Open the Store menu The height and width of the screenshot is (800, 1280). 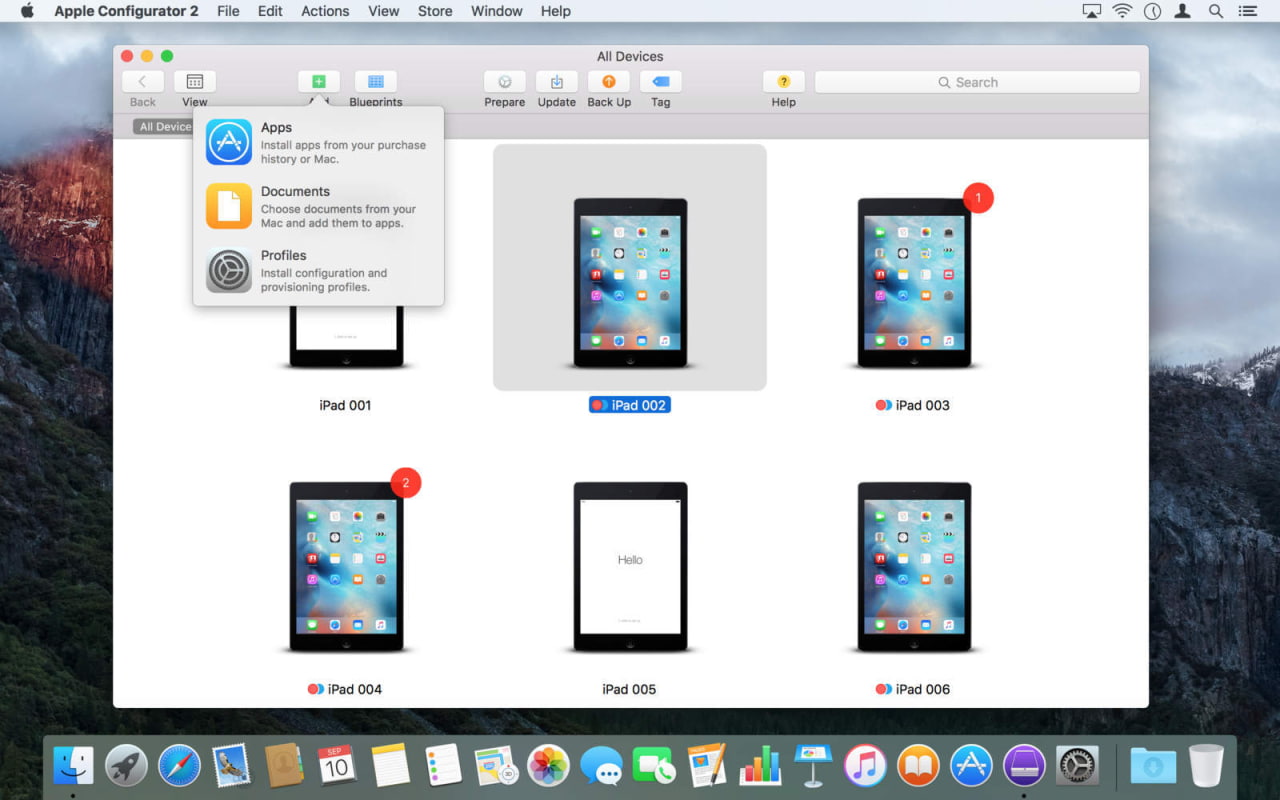(x=435, y=11)
